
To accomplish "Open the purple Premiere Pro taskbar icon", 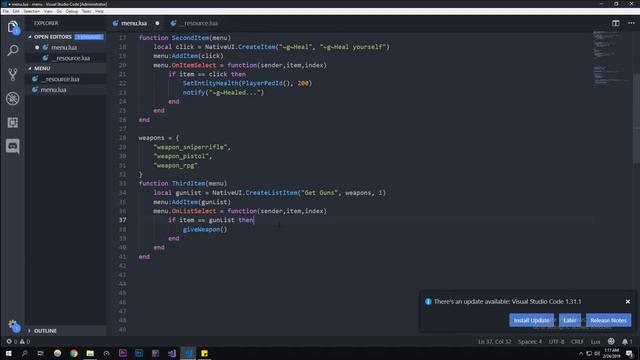I will (122, 353).
